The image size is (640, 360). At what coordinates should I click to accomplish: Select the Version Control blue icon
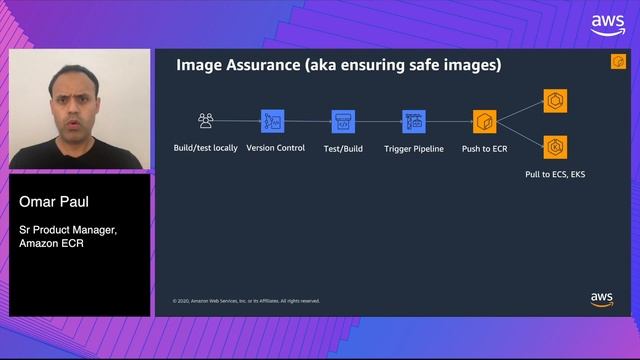point(273,121)
